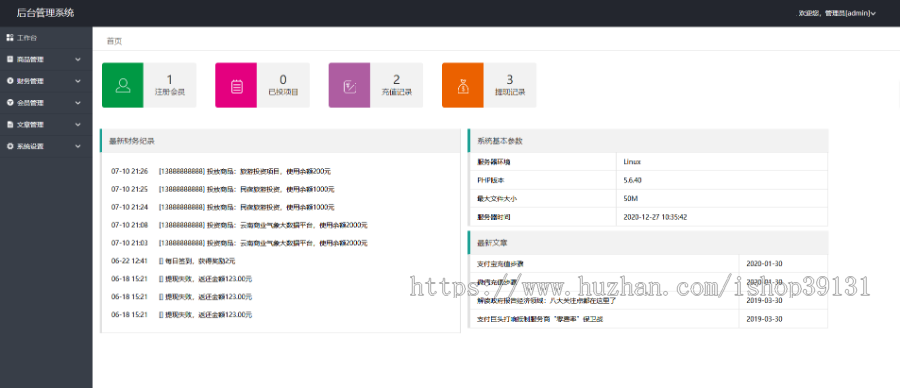Click the 最新财务纪录 panel header
This screenshot has height=388, width=900.
pos(280,141)
